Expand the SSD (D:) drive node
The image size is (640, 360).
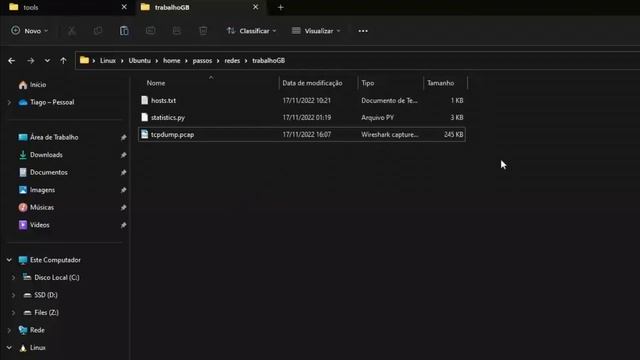tap(13, 295)
